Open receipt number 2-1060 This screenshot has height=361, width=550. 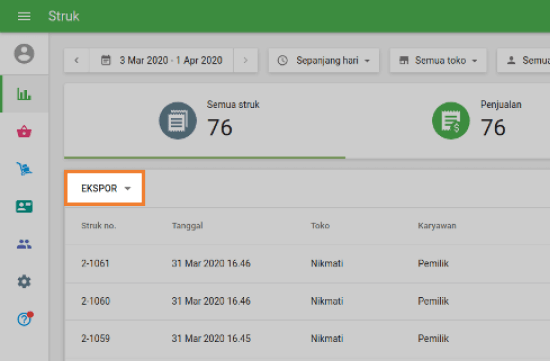[x=95, y=301]
